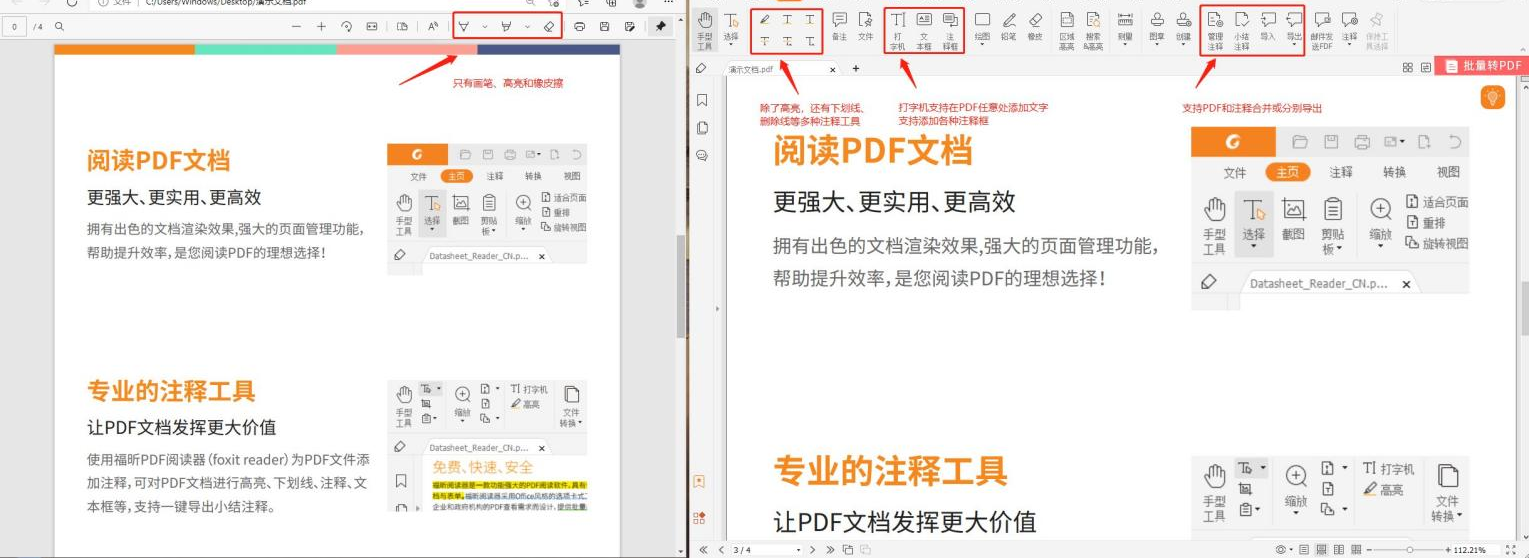Rotate the page in Edge PDF toolbar

click(347, 26)
